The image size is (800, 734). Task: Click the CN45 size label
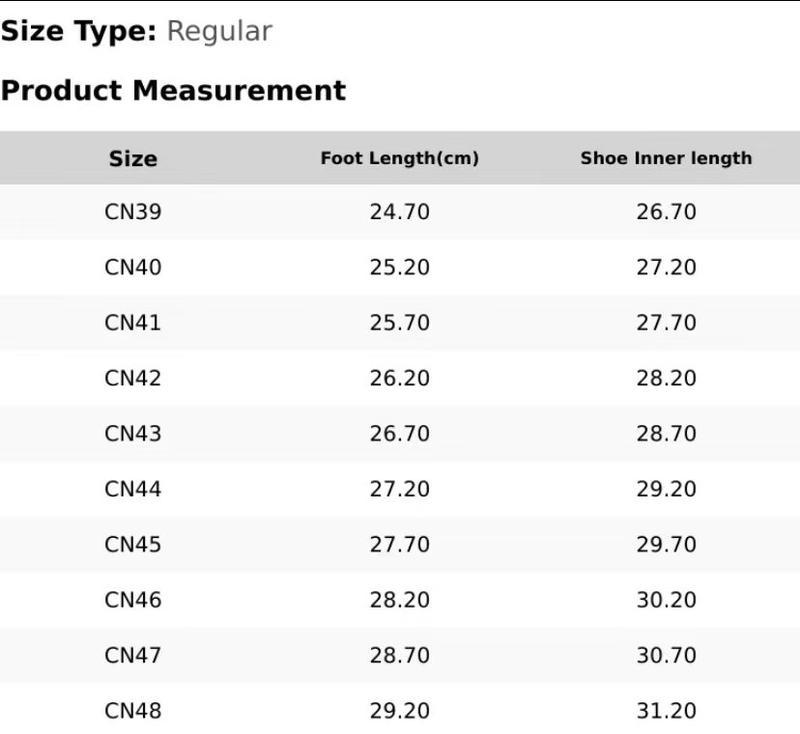133,545
